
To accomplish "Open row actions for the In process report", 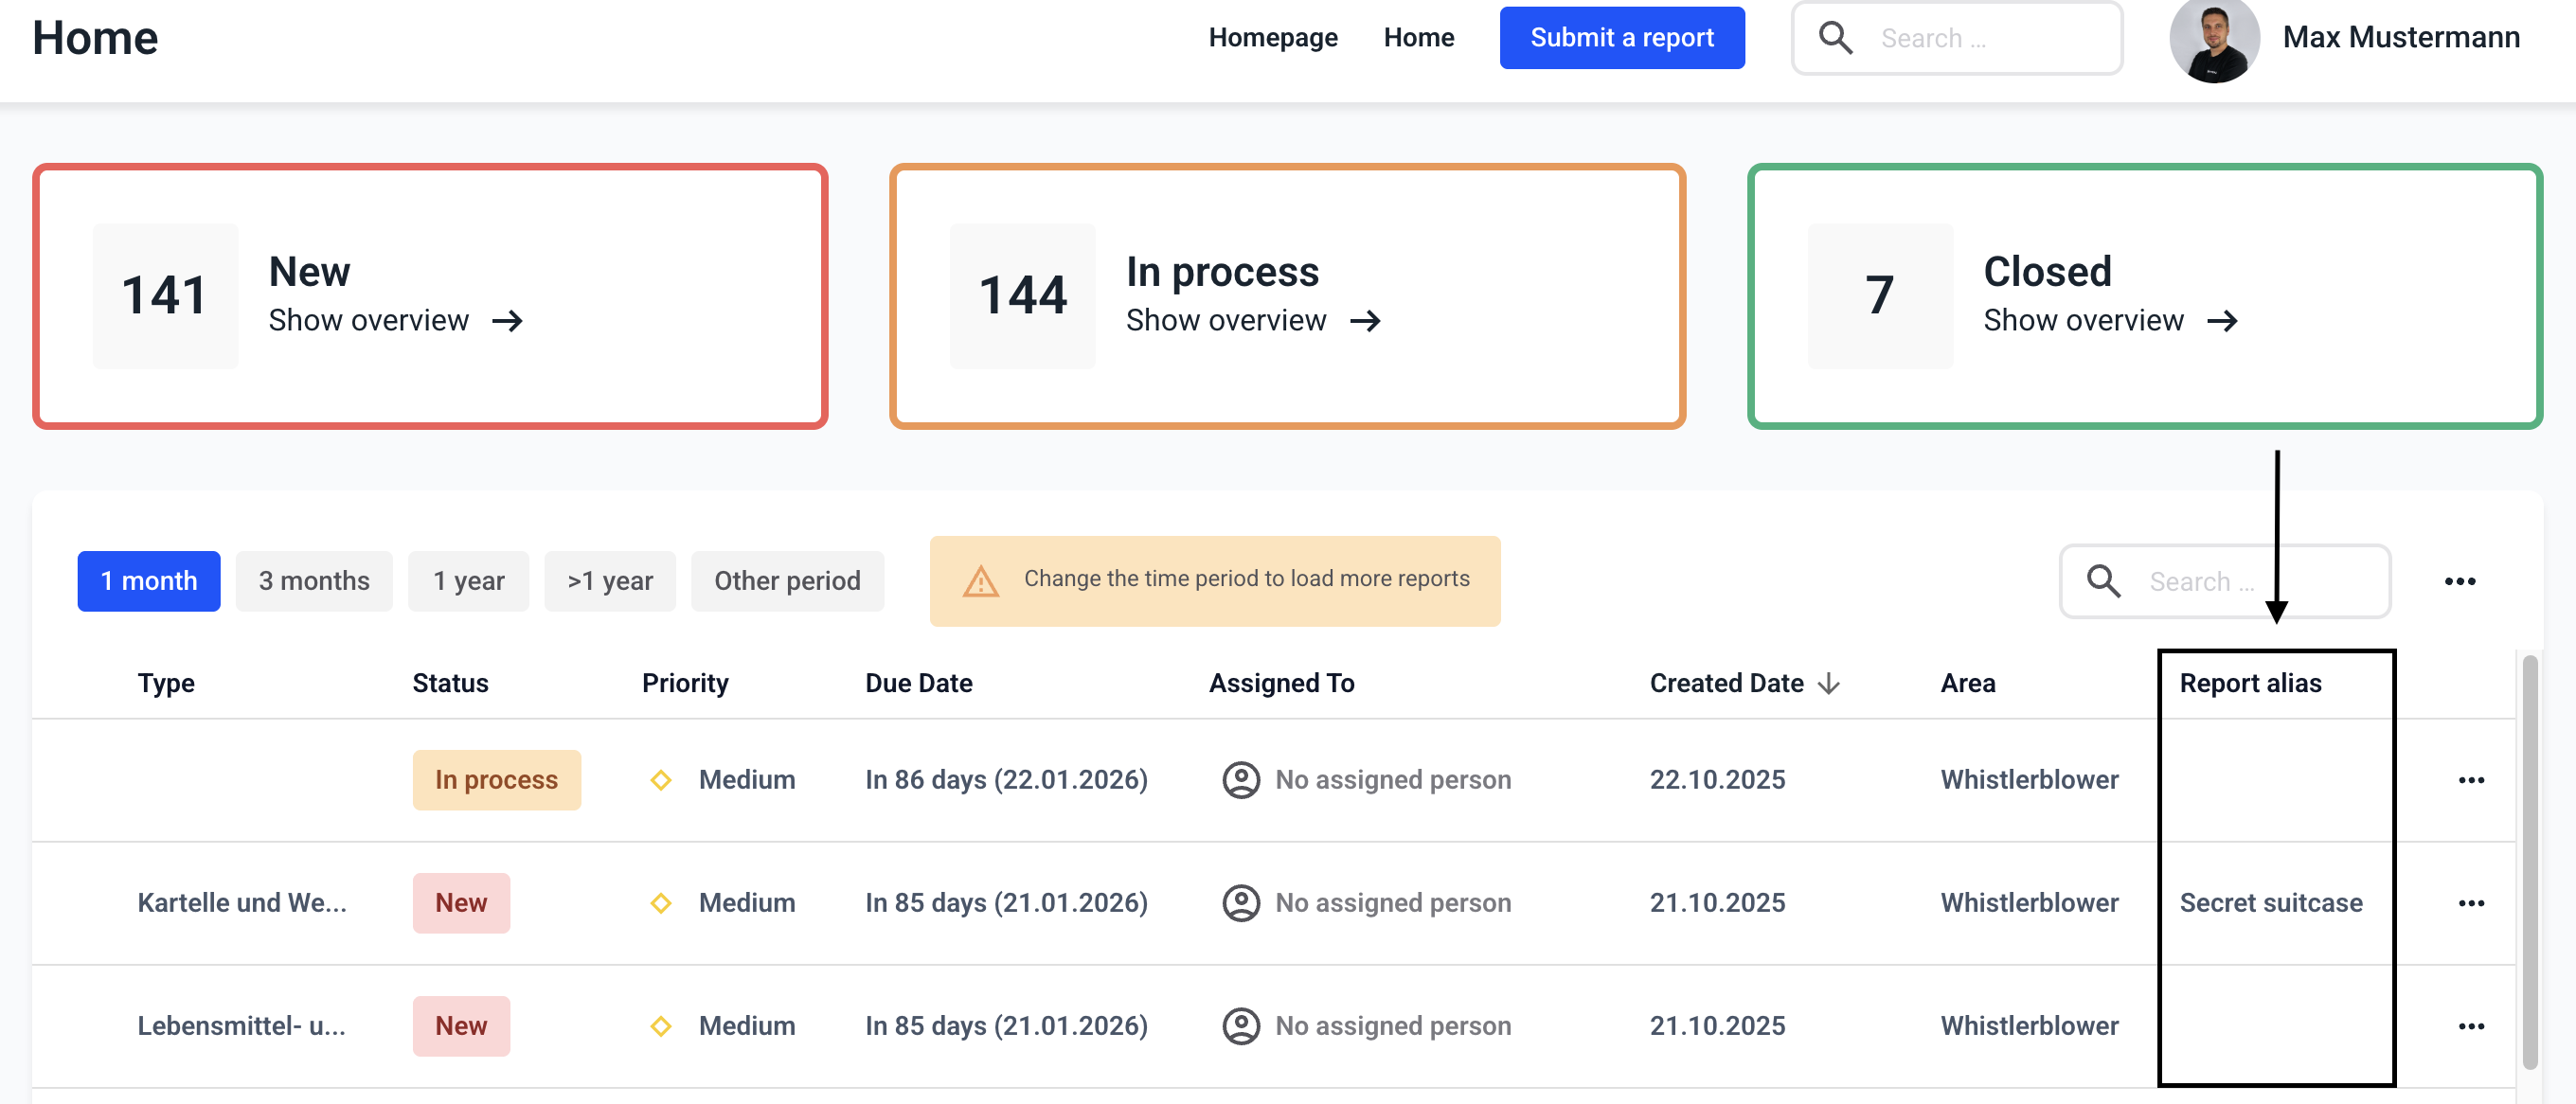I will click(x=2471, y=780).
